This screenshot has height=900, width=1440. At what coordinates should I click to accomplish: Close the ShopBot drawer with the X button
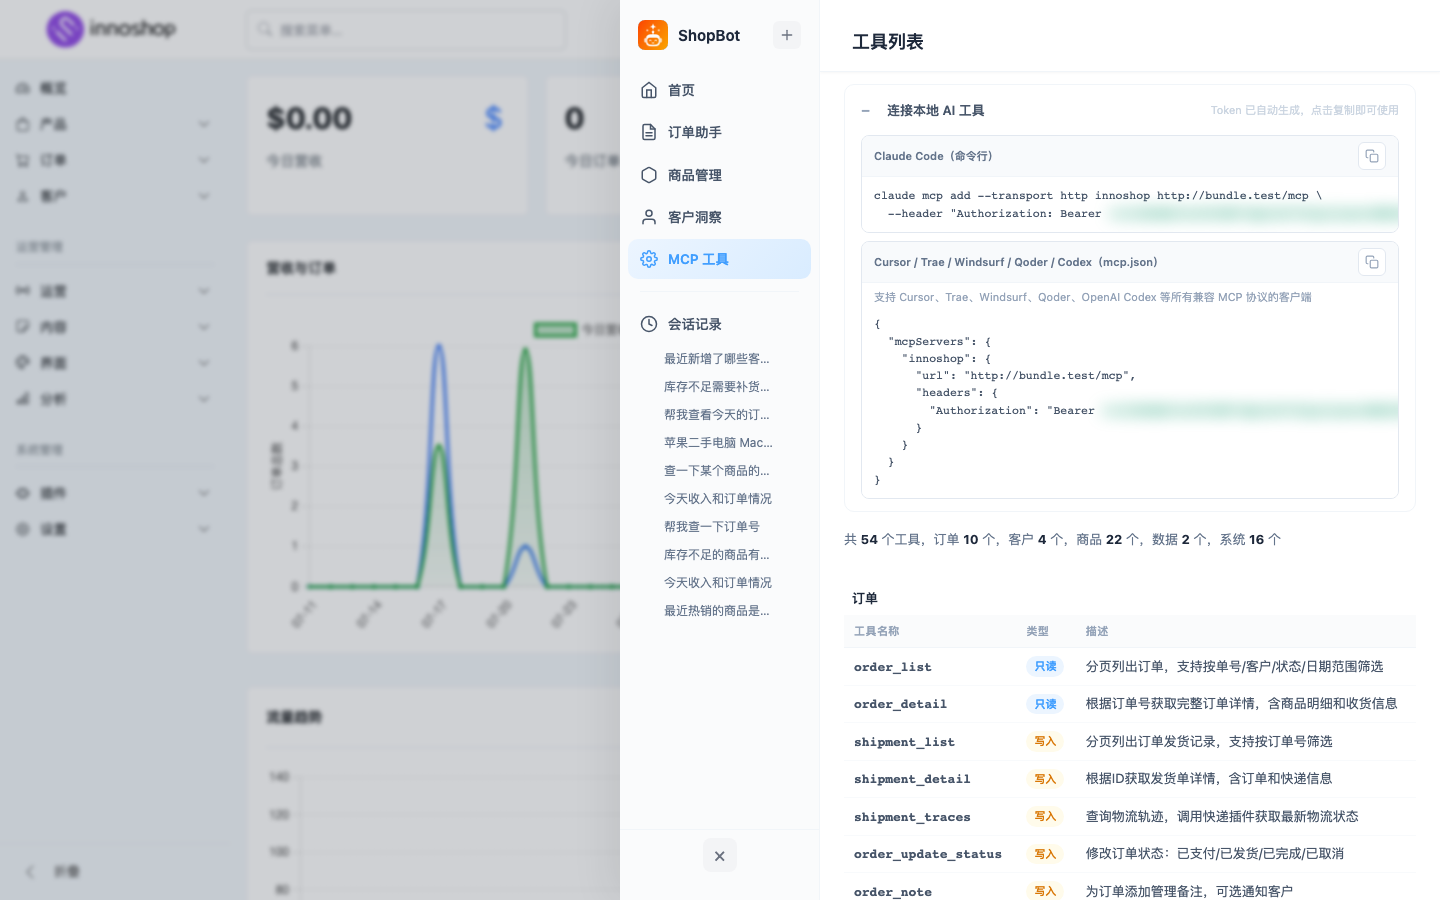pos(720,856)
